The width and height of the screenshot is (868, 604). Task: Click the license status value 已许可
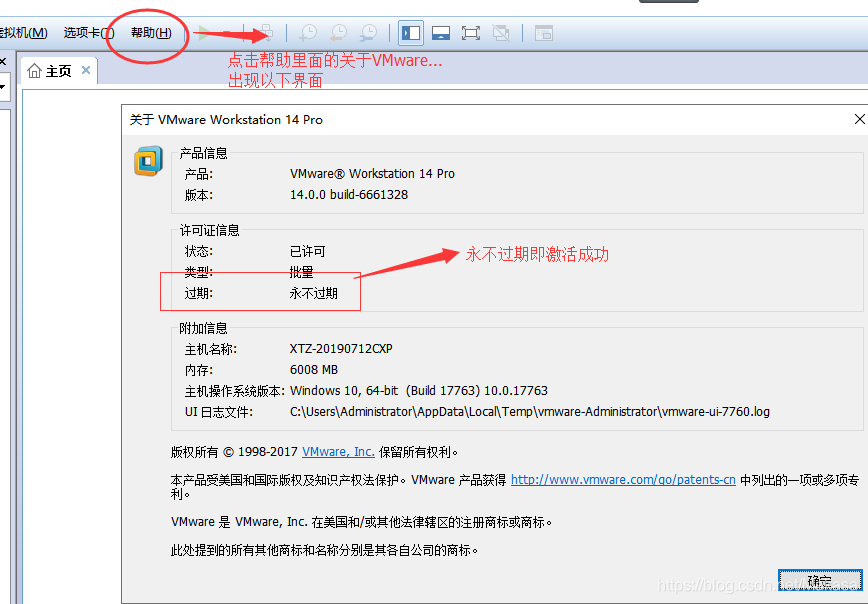click(307, 251)
